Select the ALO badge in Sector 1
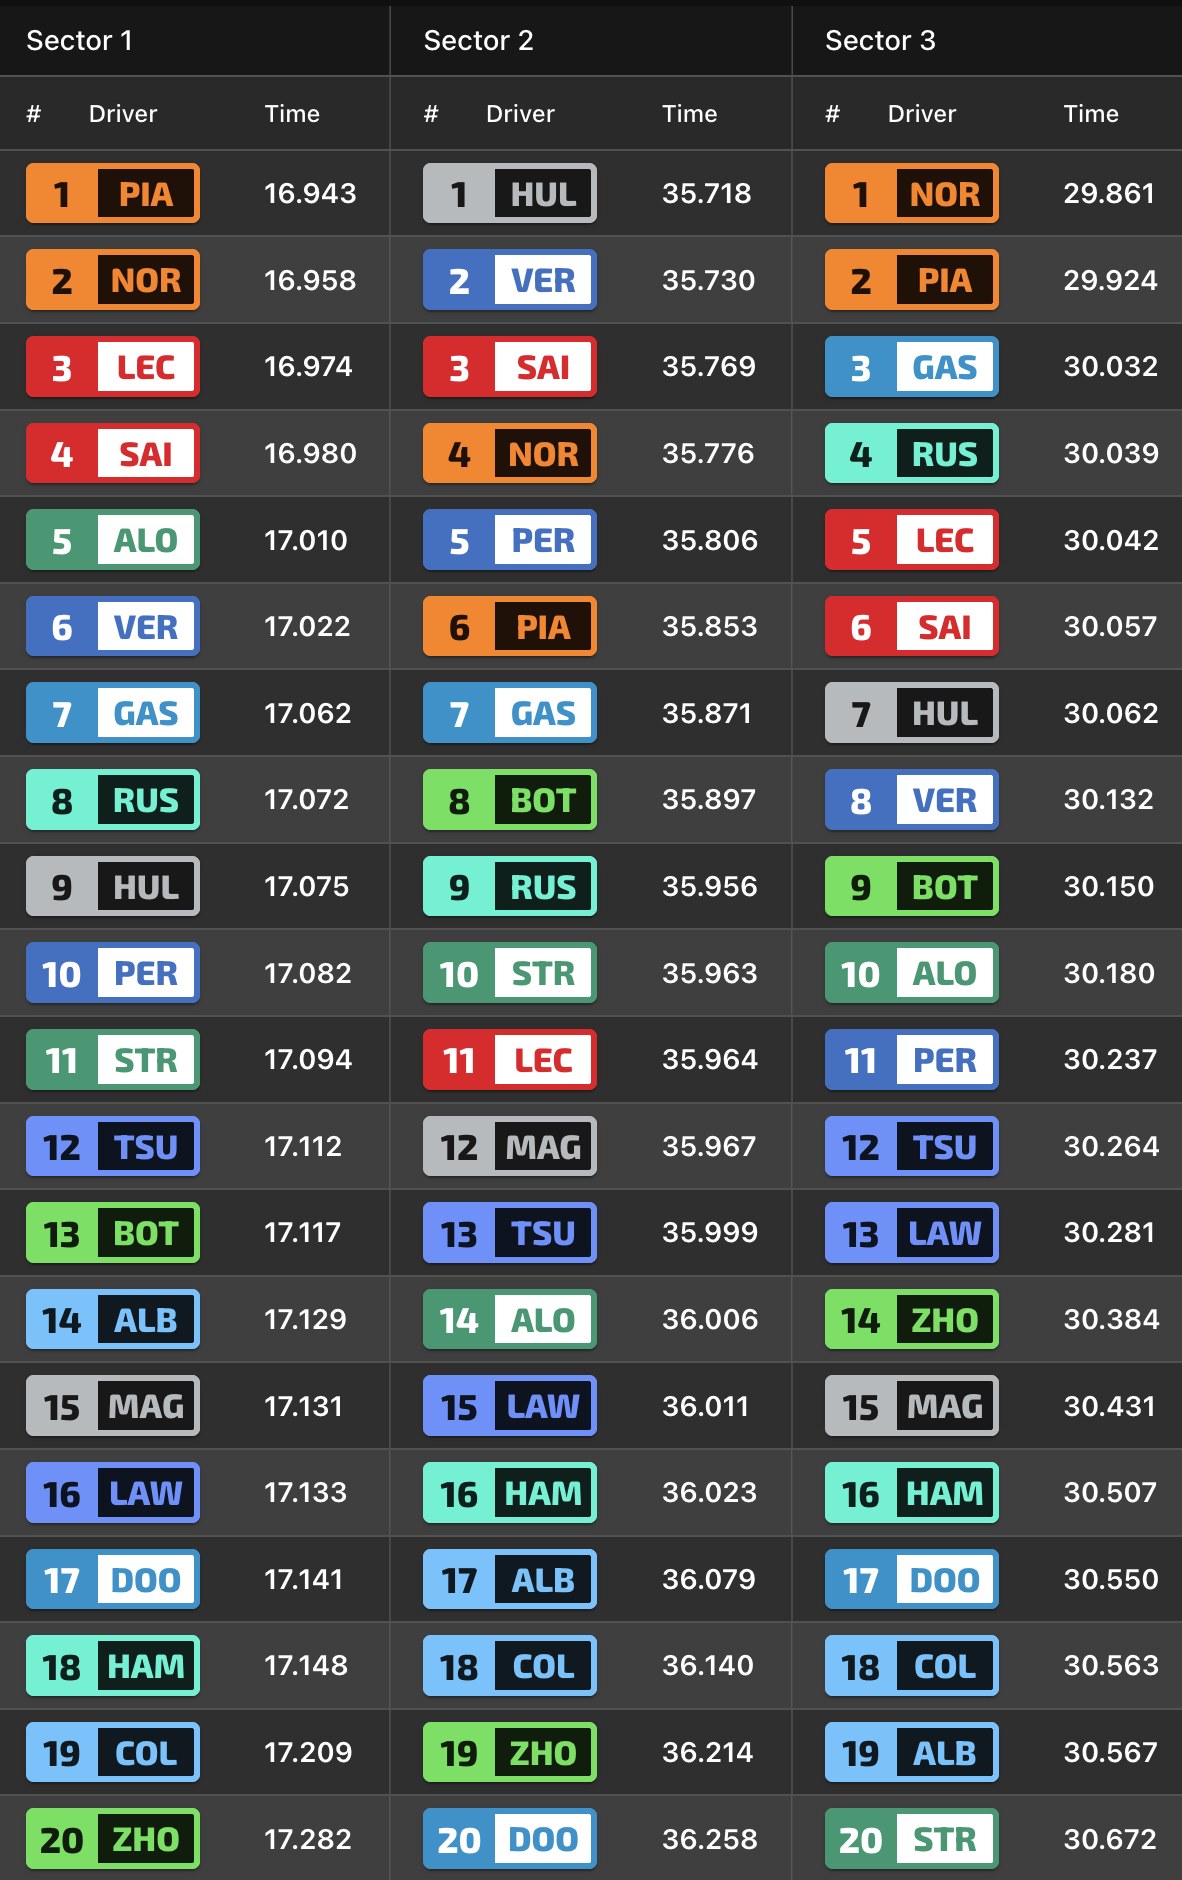Screen dimensions: 1182x1880 click(x=113, y=540)
